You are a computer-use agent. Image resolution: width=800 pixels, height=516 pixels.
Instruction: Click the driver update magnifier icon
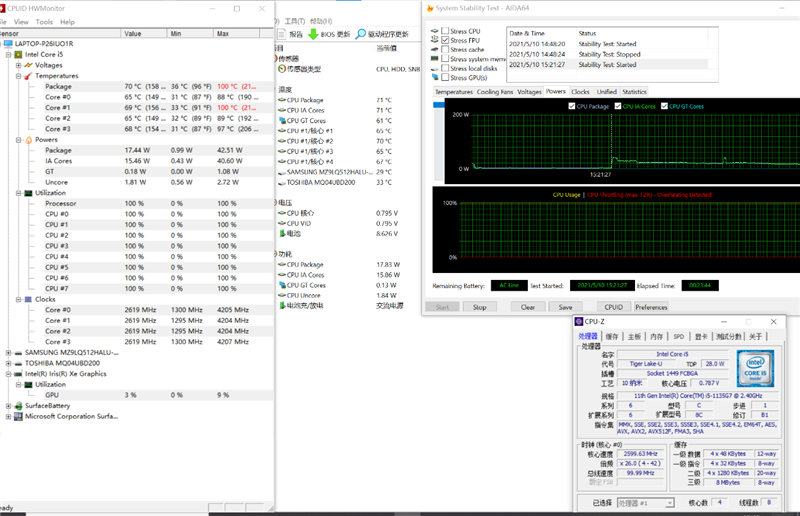pos(359,33)
